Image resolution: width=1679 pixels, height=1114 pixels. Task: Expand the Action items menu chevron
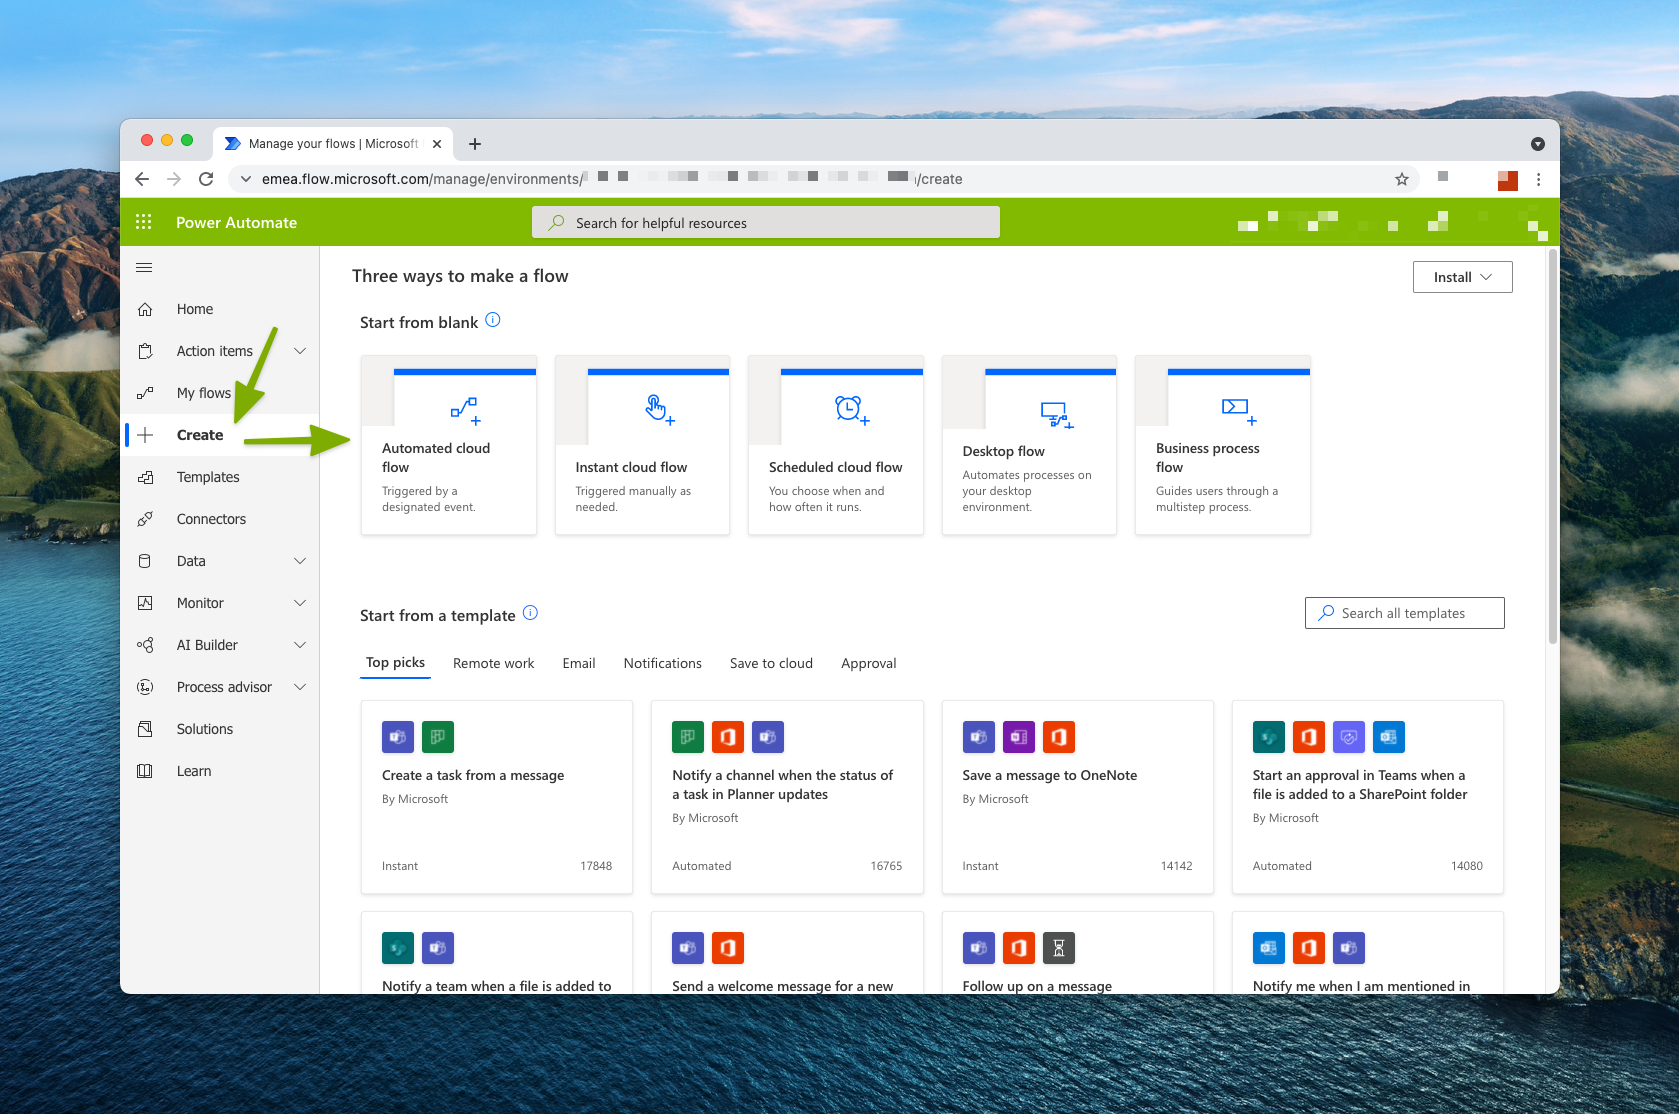[x=300, y=351]
